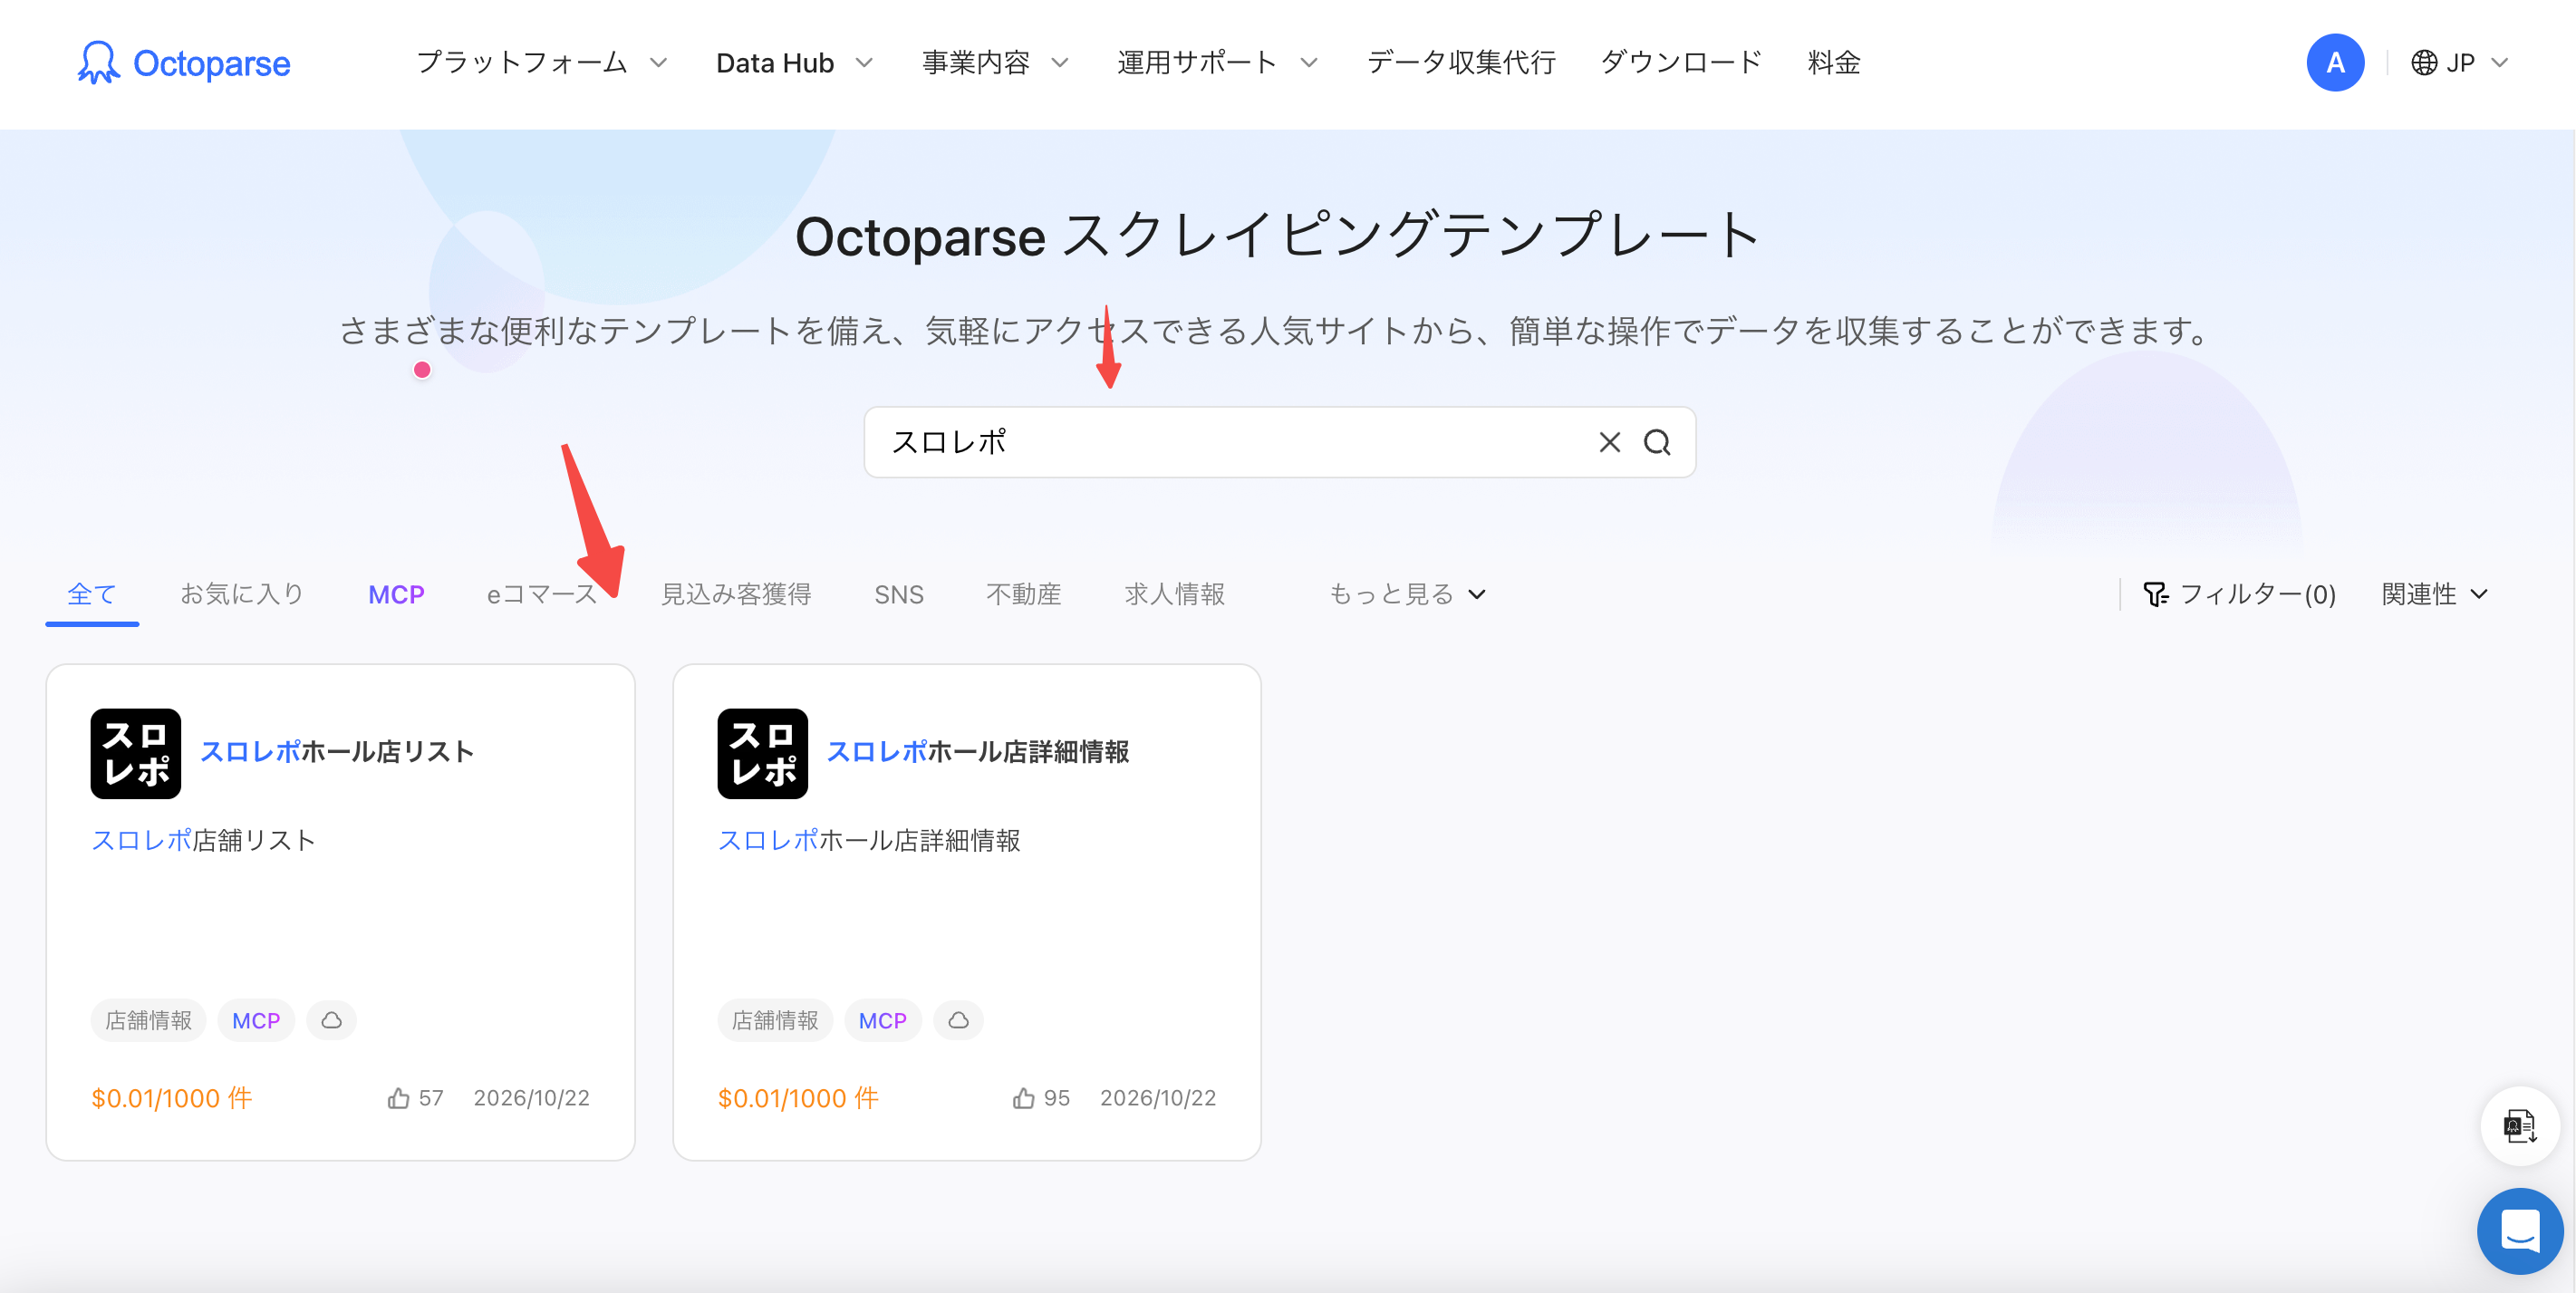Go to ダウンロード page

coord(1681,63)
